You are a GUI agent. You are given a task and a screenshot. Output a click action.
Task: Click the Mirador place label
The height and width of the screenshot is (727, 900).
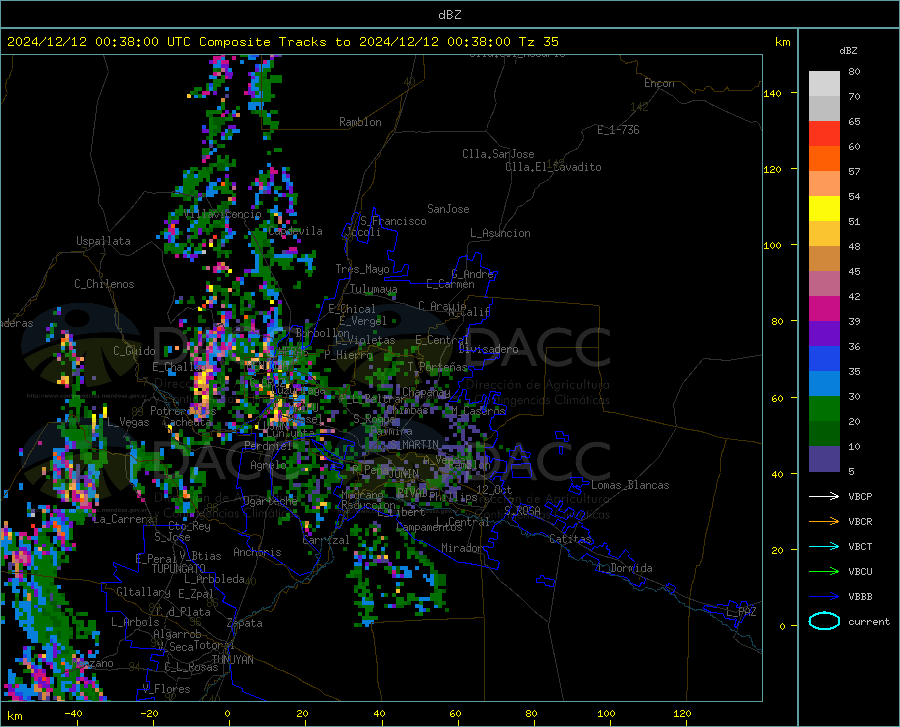(x=462, y=548)
